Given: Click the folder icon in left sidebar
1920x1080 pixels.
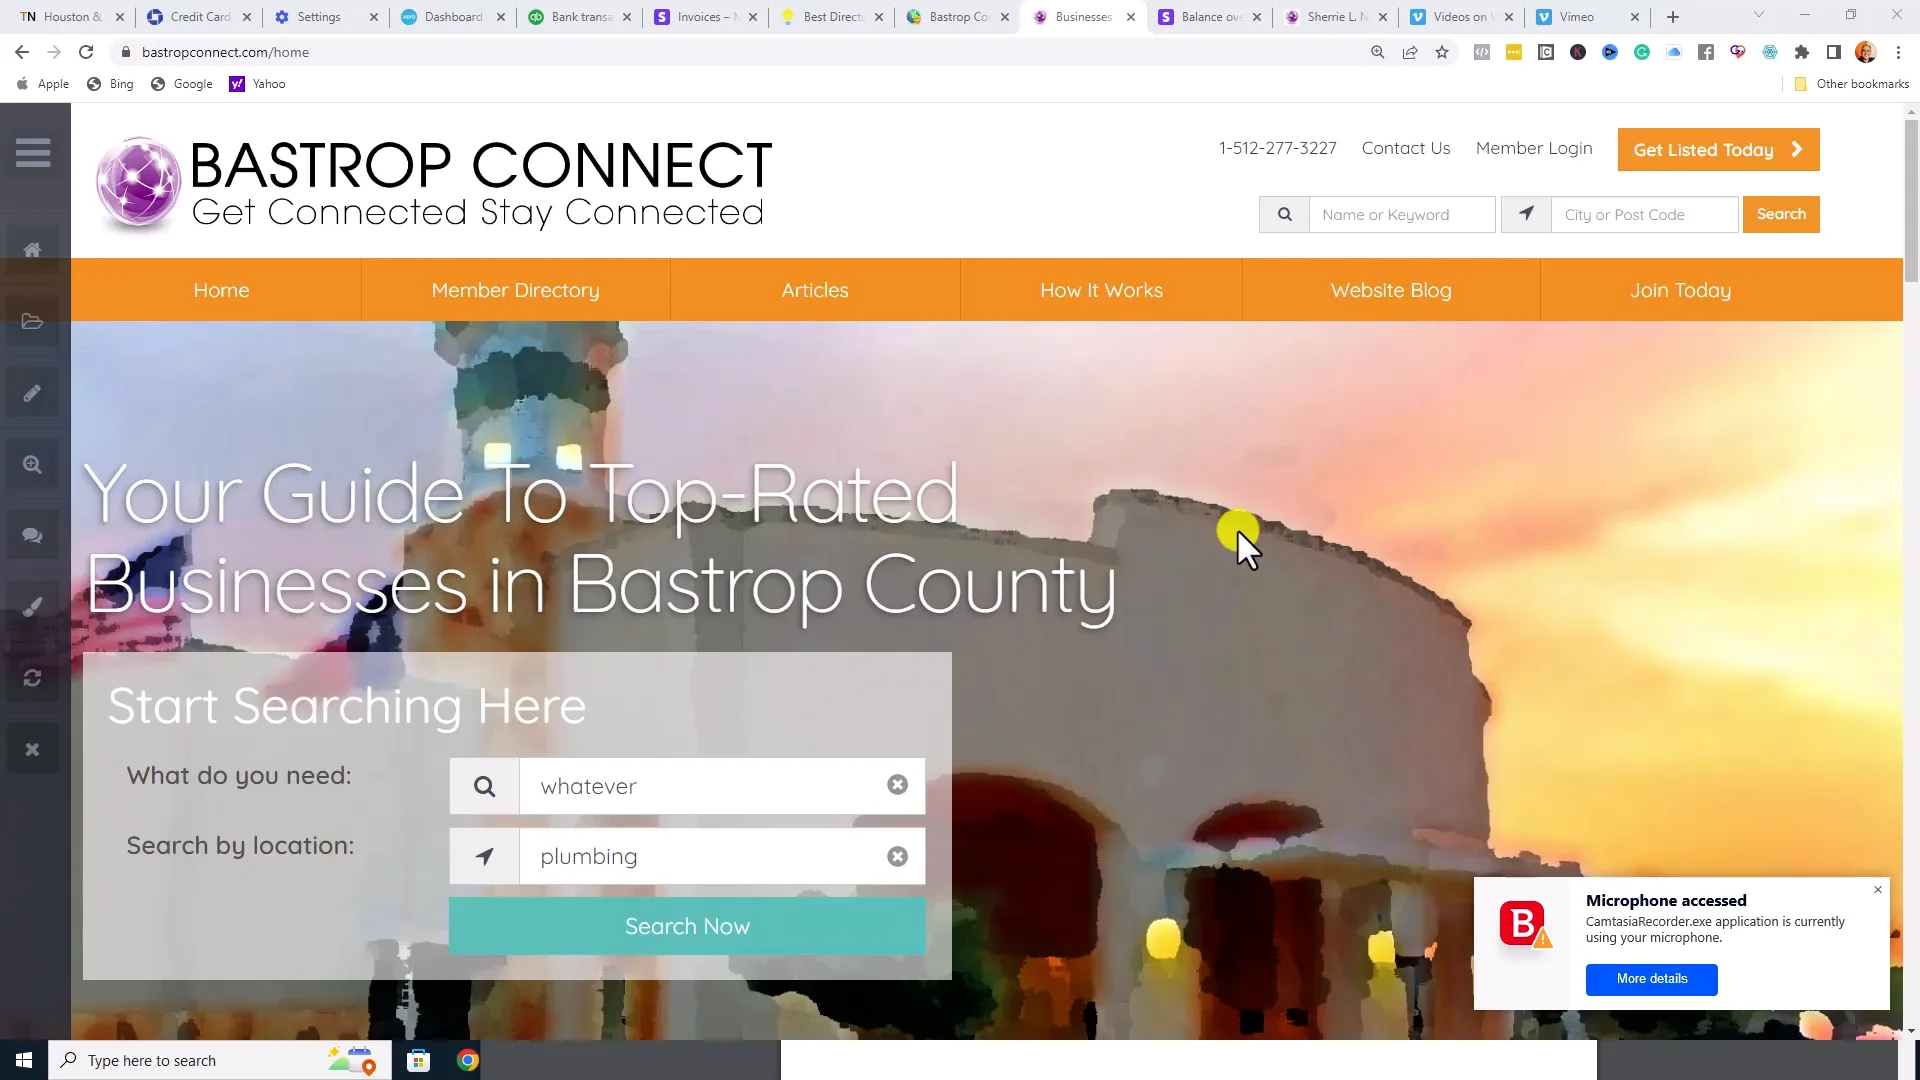Looking at the screenshot, I should click(x=32, y=321).
